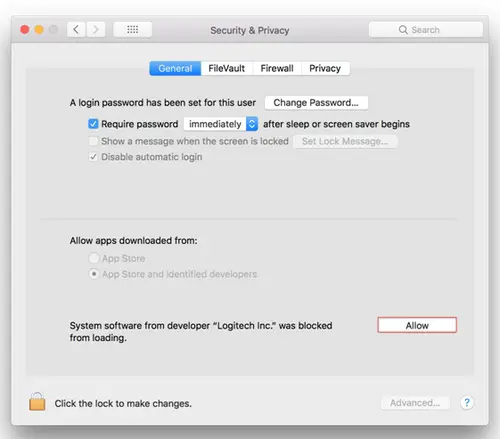
Task: Click the Change Password button
Action: click(316, 103)
